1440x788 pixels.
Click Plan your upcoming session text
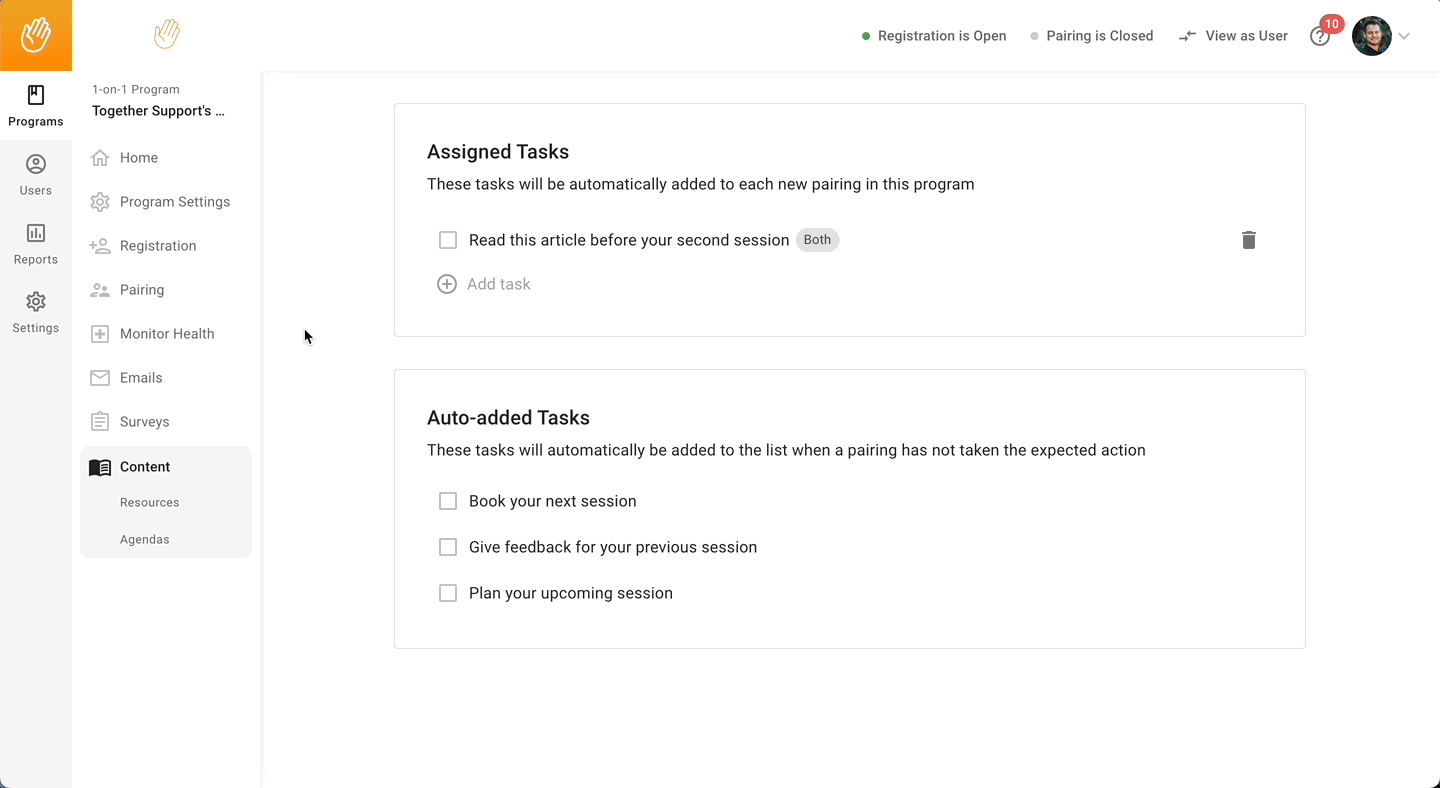(571, 593)
